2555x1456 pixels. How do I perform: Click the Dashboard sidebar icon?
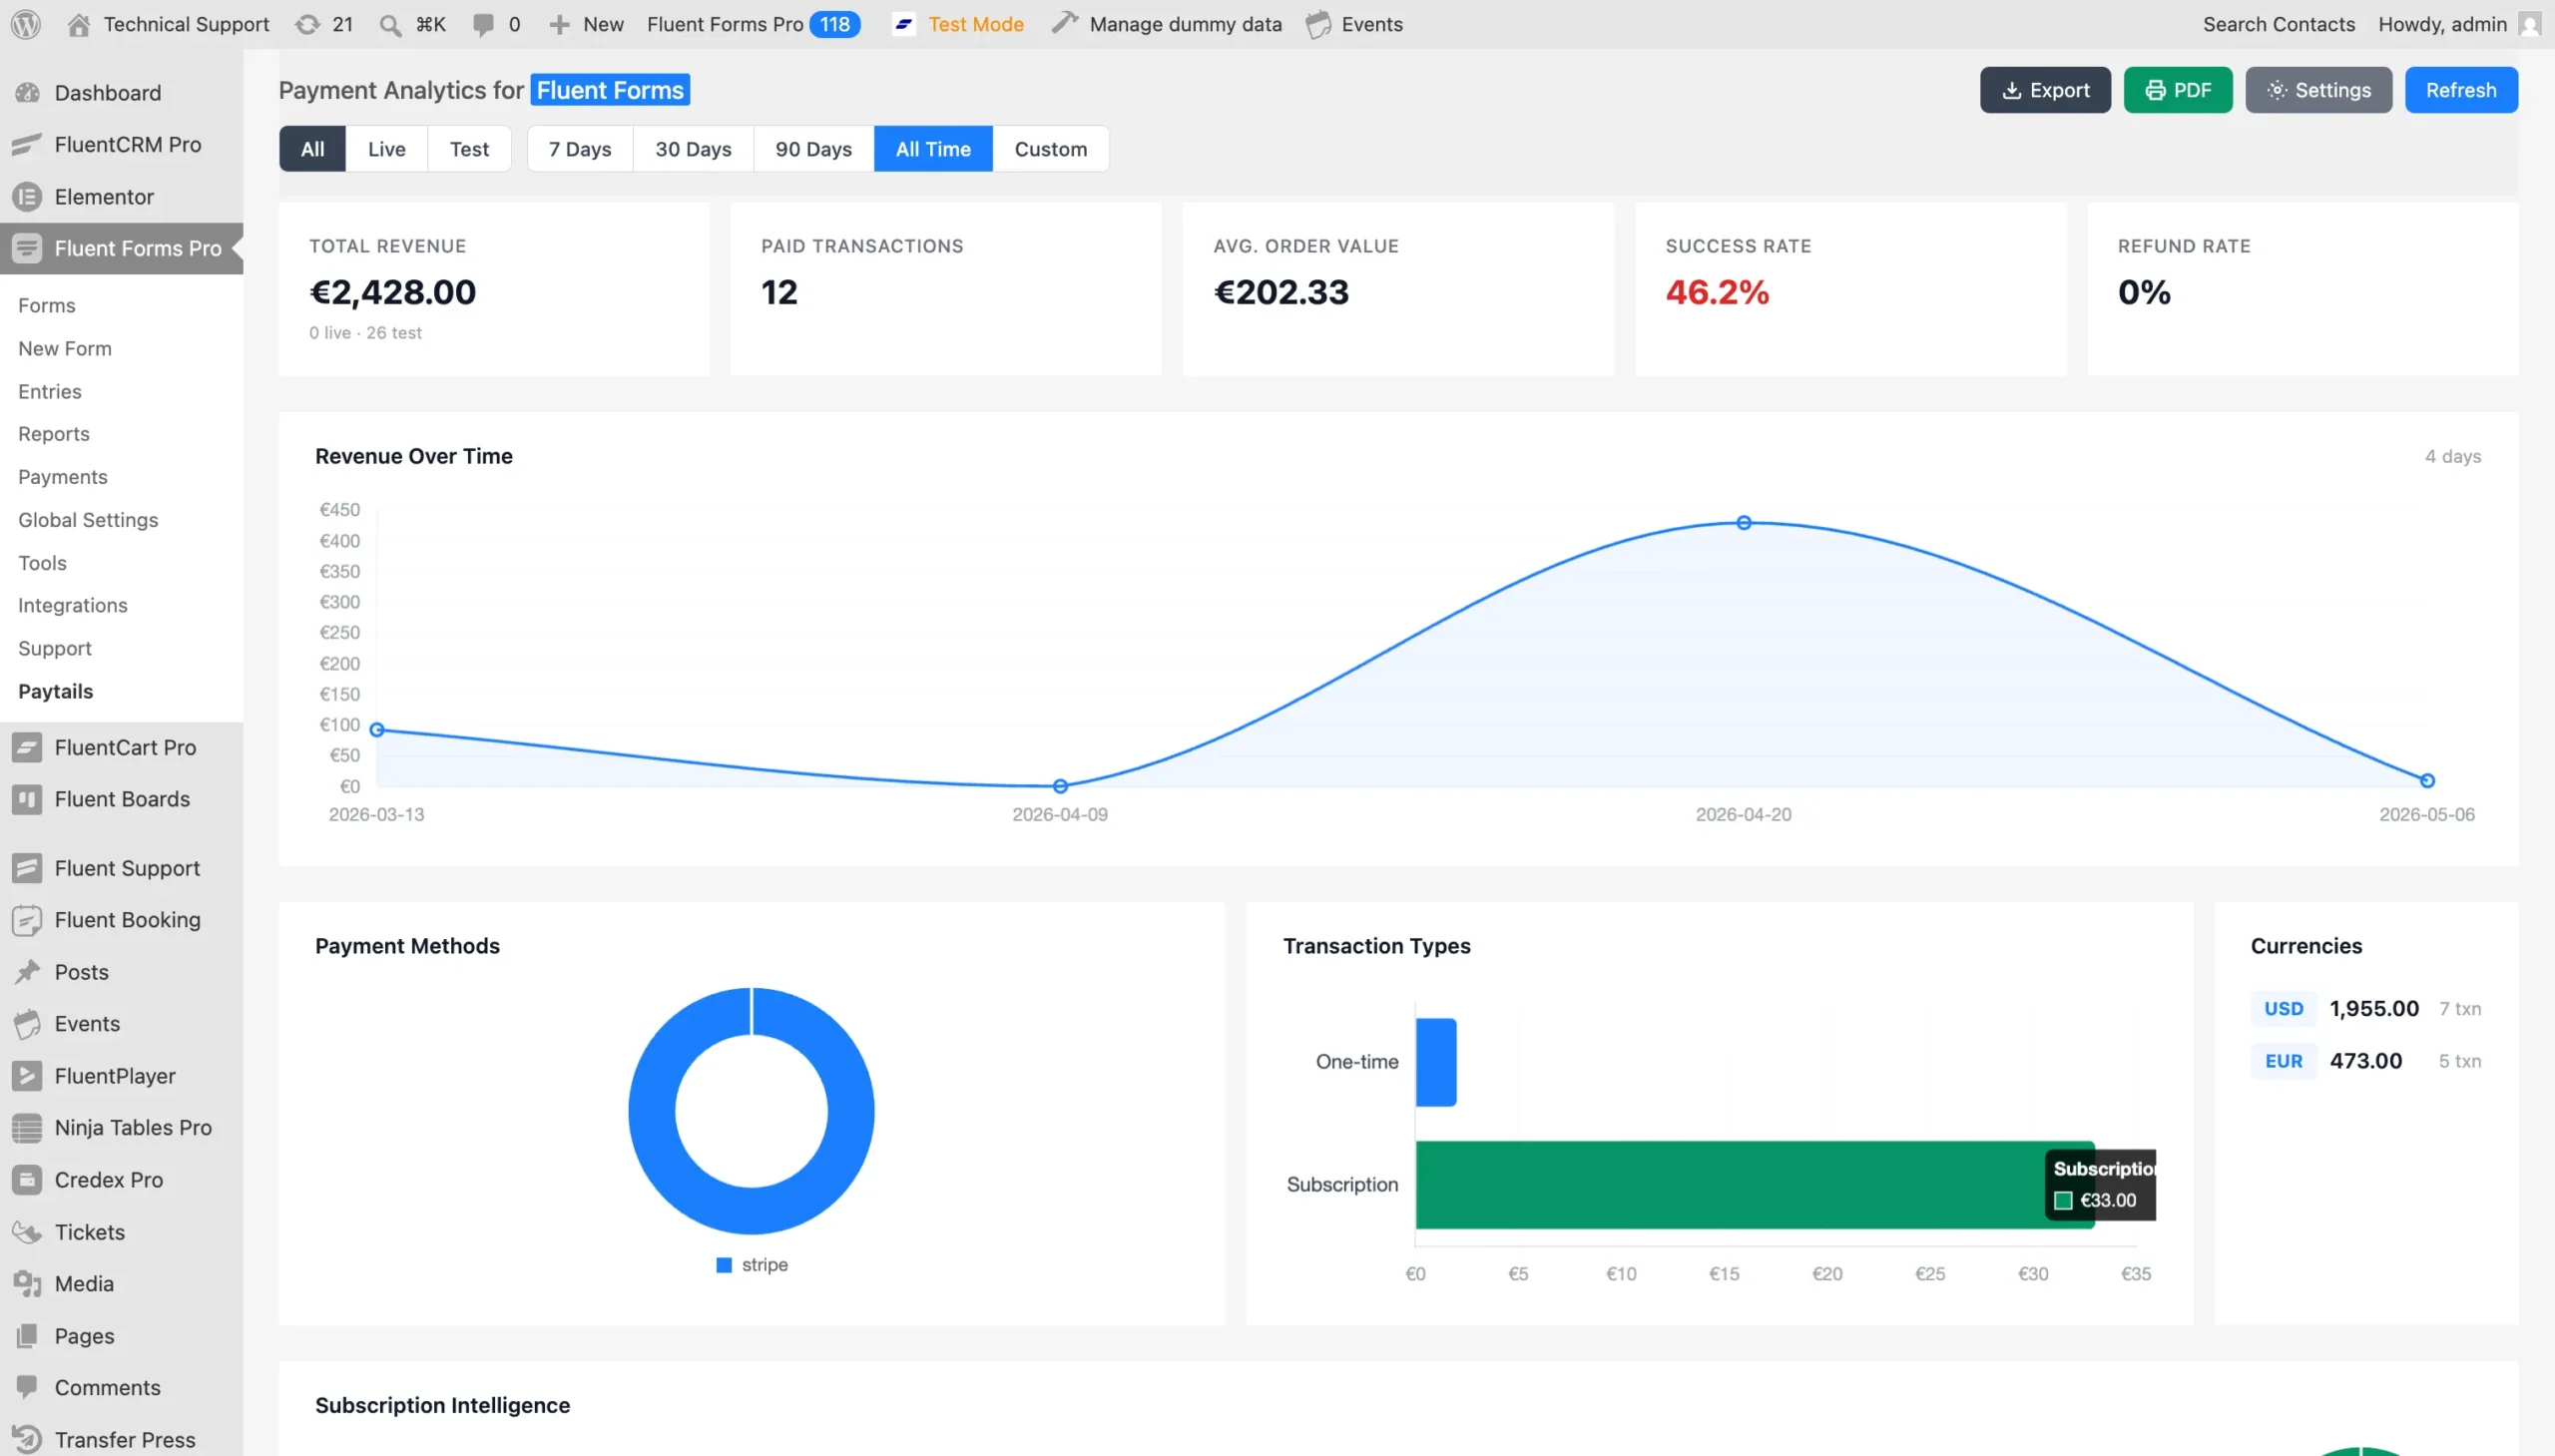click(x=28, y=93)
